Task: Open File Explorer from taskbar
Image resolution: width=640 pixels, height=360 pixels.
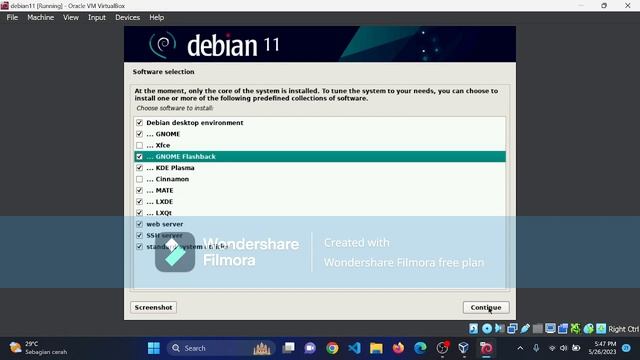Action: coord(376,348)
